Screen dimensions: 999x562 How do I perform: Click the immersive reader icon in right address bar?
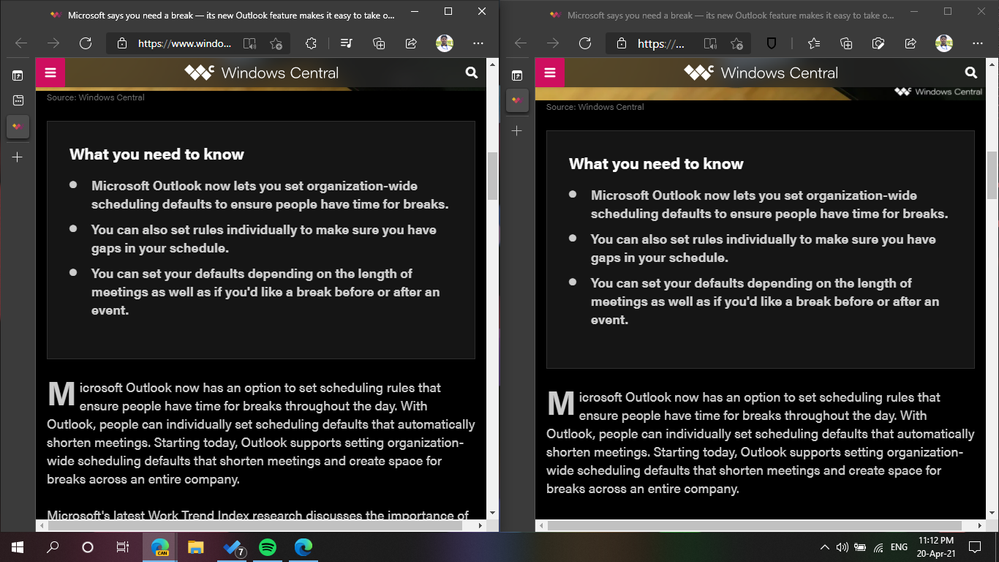(710, 43)
